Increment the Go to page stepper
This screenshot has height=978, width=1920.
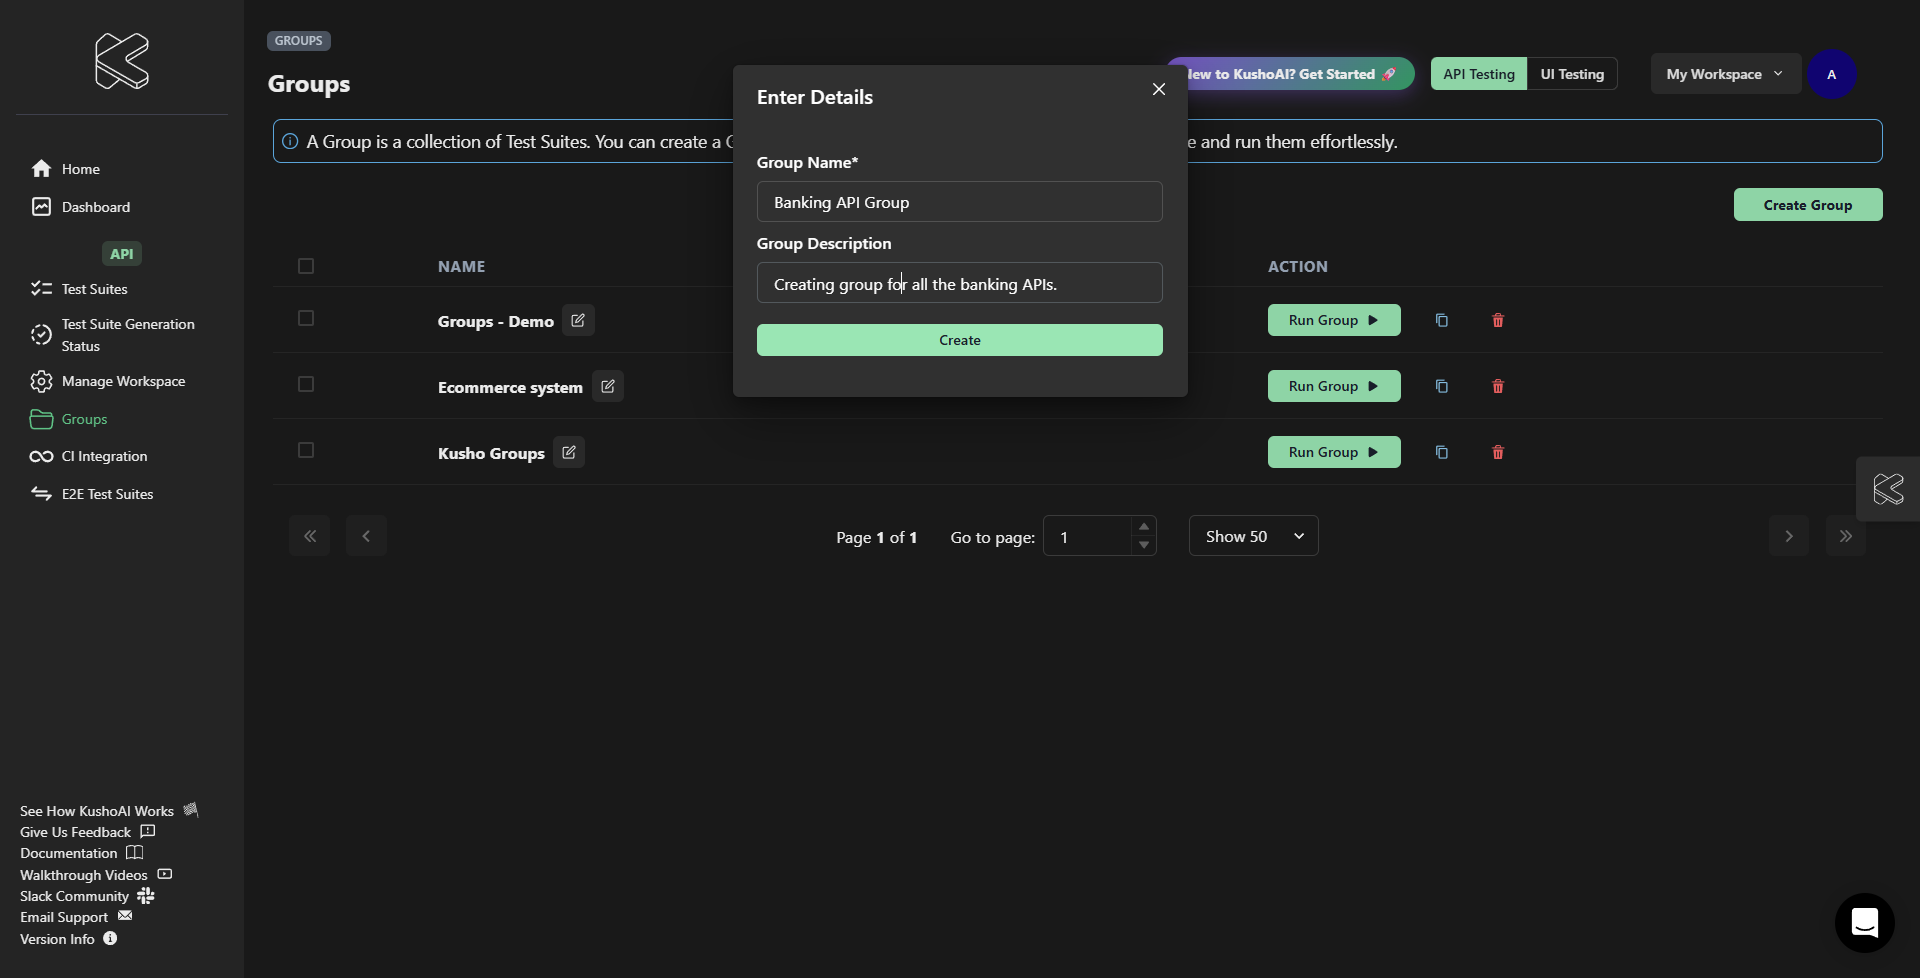(1144, 527)
